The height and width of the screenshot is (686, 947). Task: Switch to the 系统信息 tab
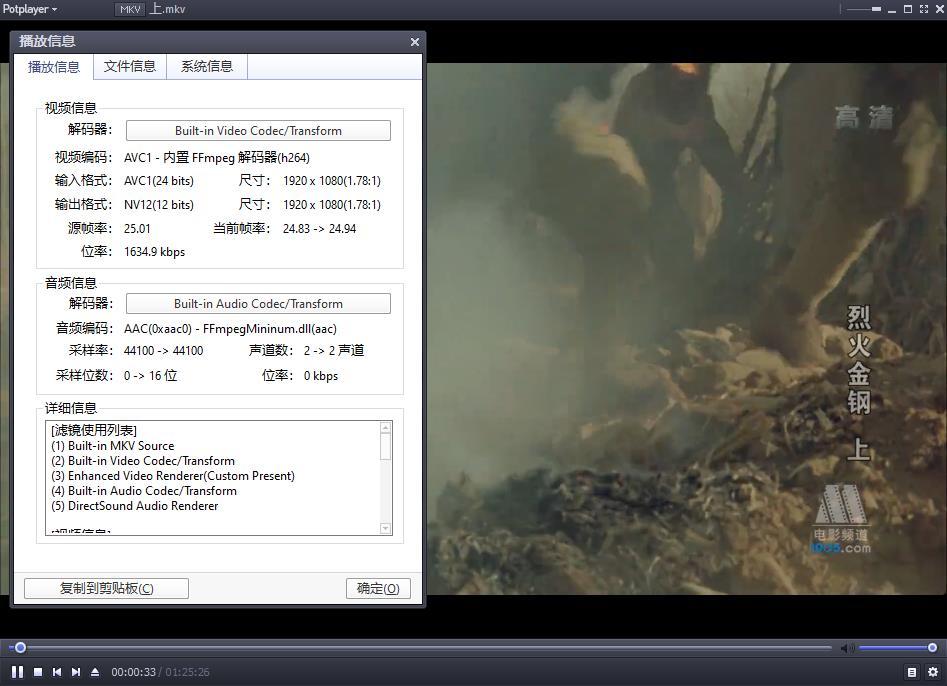pos(207,66)
